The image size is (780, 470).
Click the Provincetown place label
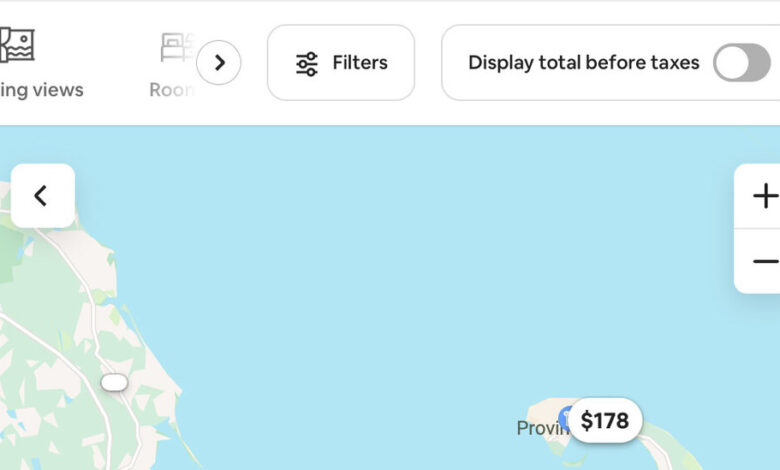(x=541, y=428)
